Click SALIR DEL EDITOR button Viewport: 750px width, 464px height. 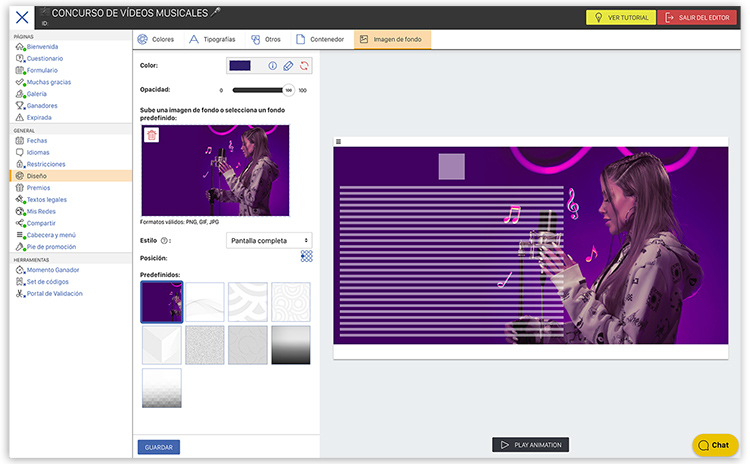(x=697, y=18)
